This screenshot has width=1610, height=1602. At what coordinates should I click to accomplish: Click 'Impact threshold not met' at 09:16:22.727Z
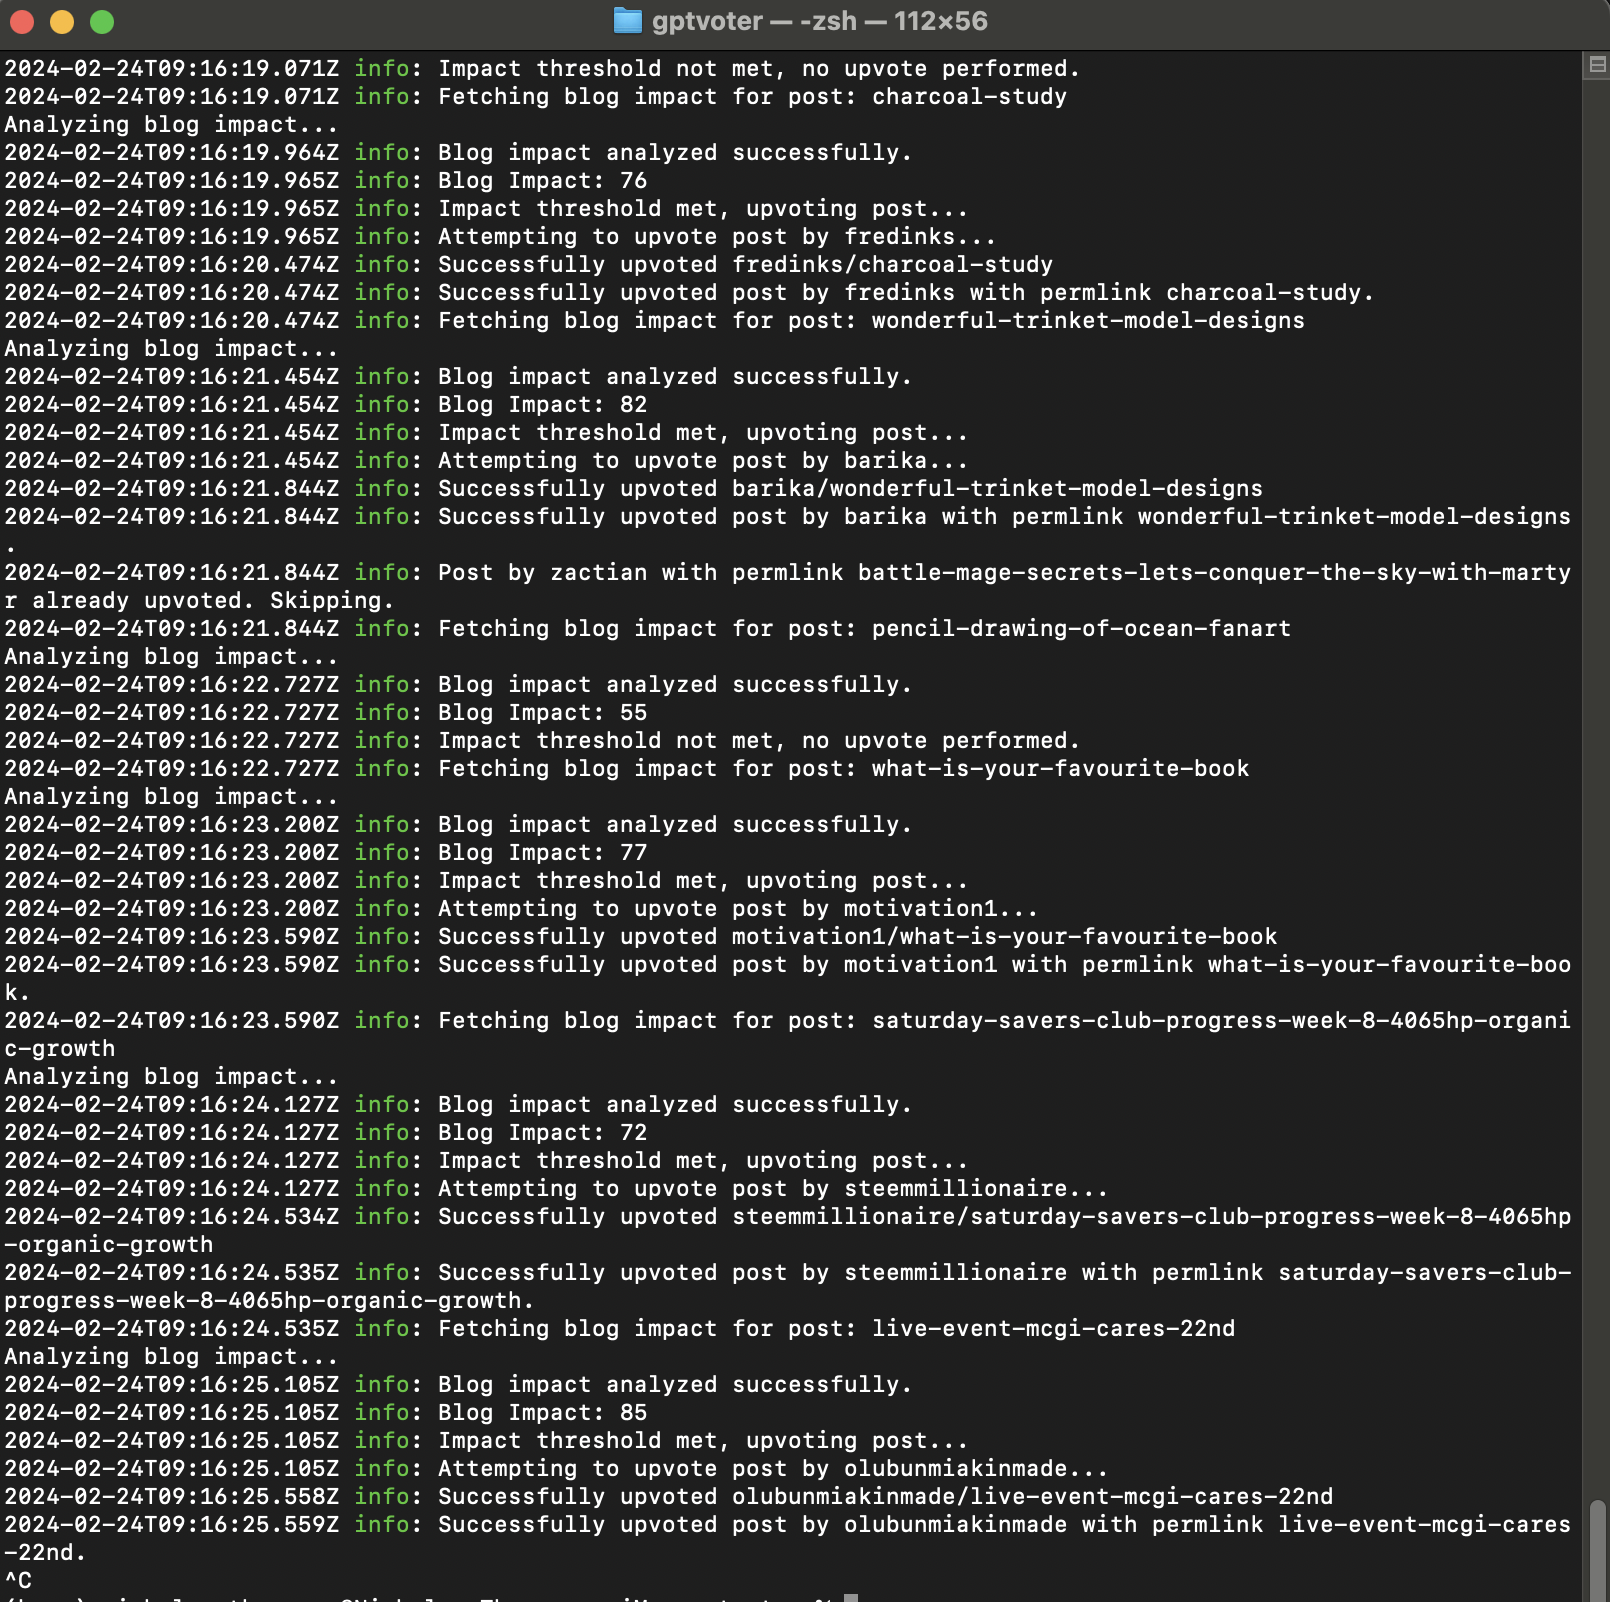point(759,741)
